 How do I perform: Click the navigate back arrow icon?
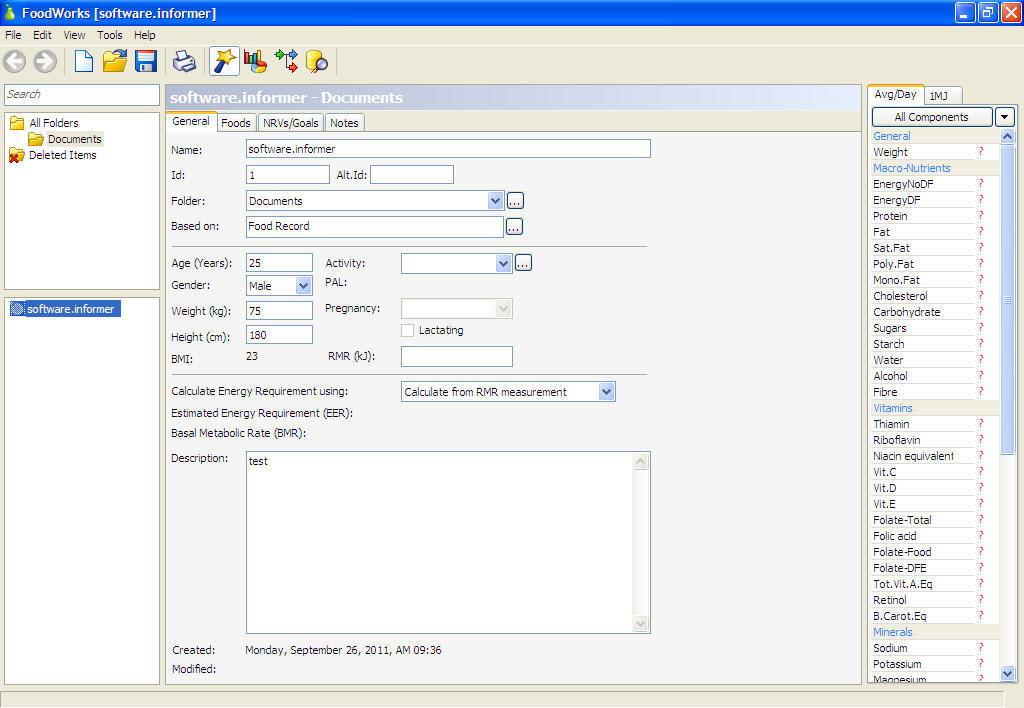pos(15,61)
